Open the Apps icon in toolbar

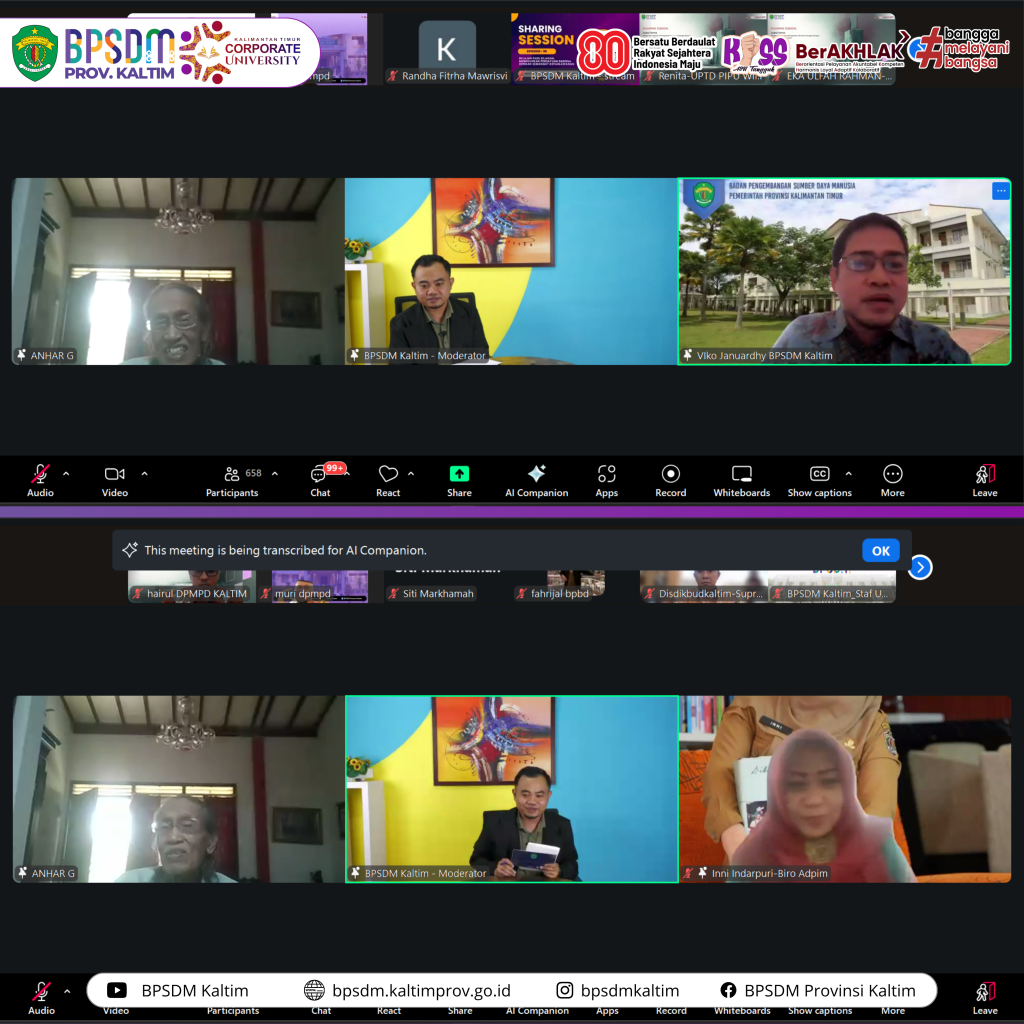point(606,475)
